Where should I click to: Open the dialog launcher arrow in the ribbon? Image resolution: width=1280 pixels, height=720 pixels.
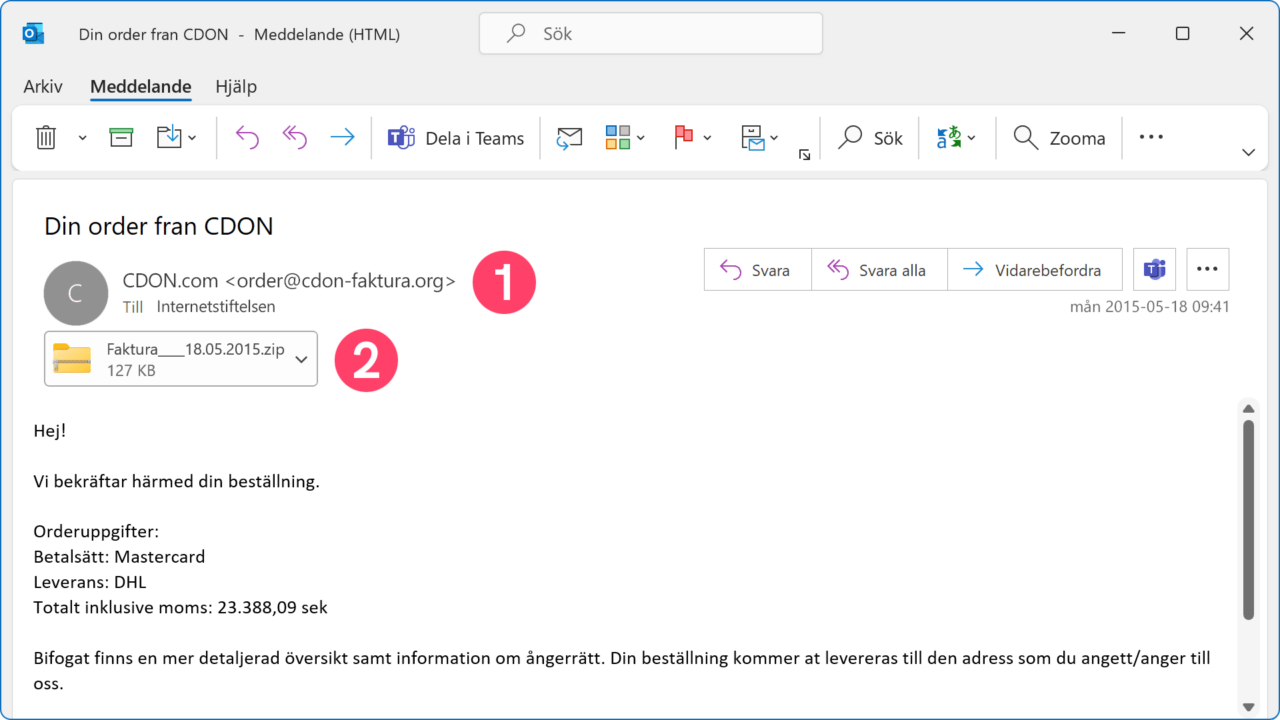pos(804,154)
